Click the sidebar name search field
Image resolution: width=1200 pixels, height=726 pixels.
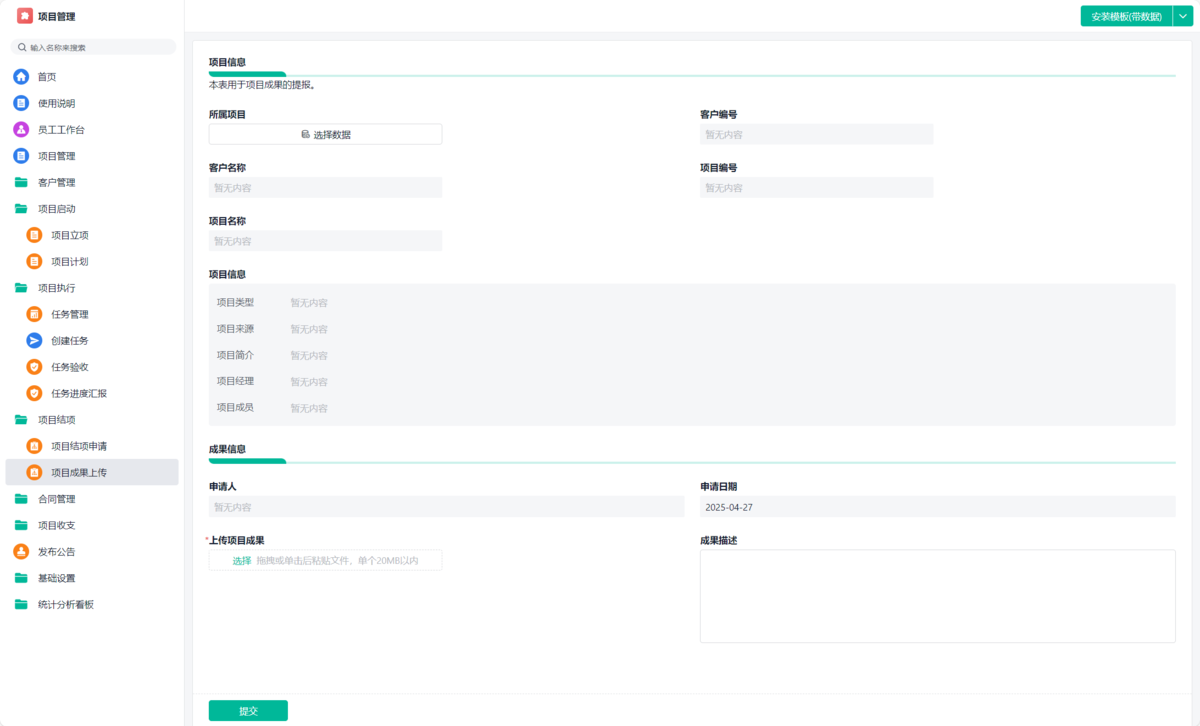click(93, 47)
